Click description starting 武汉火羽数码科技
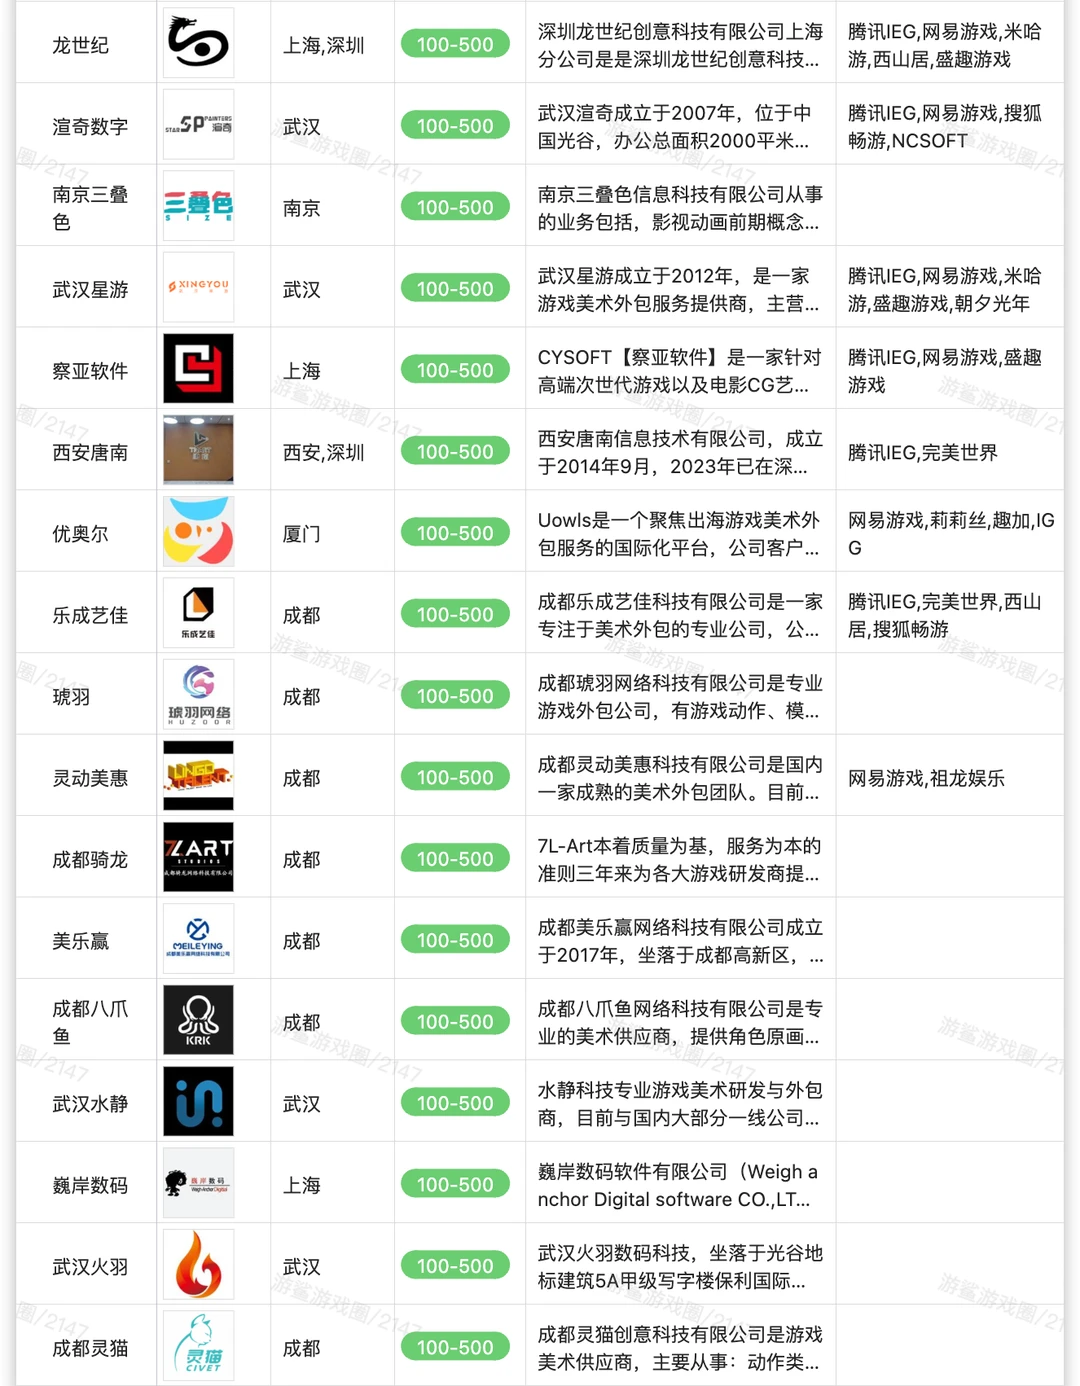 pyautogui.click(x=680, y=1268)
